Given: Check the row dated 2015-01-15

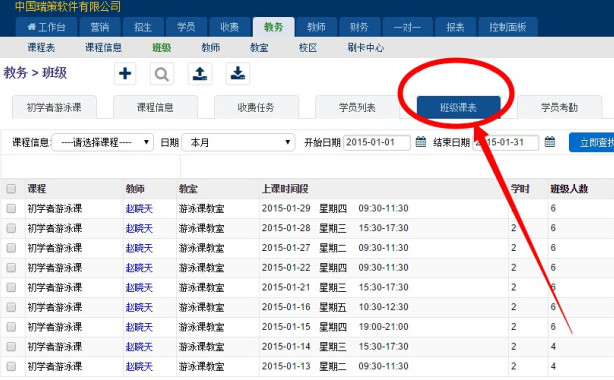Looking at the screenshot, I should pos(11,327).
